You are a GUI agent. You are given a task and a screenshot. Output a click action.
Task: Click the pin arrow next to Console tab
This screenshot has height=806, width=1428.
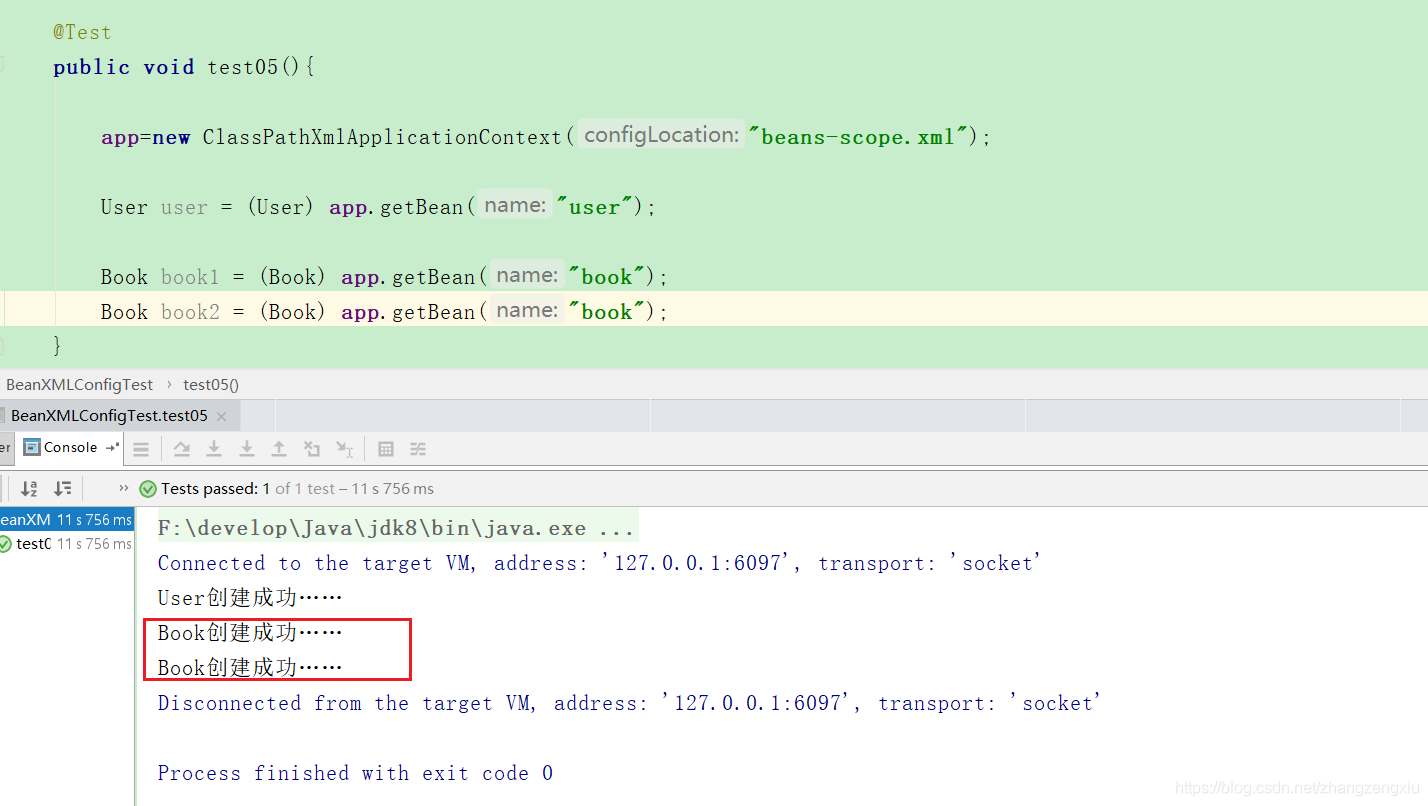[x=112, y=447]
